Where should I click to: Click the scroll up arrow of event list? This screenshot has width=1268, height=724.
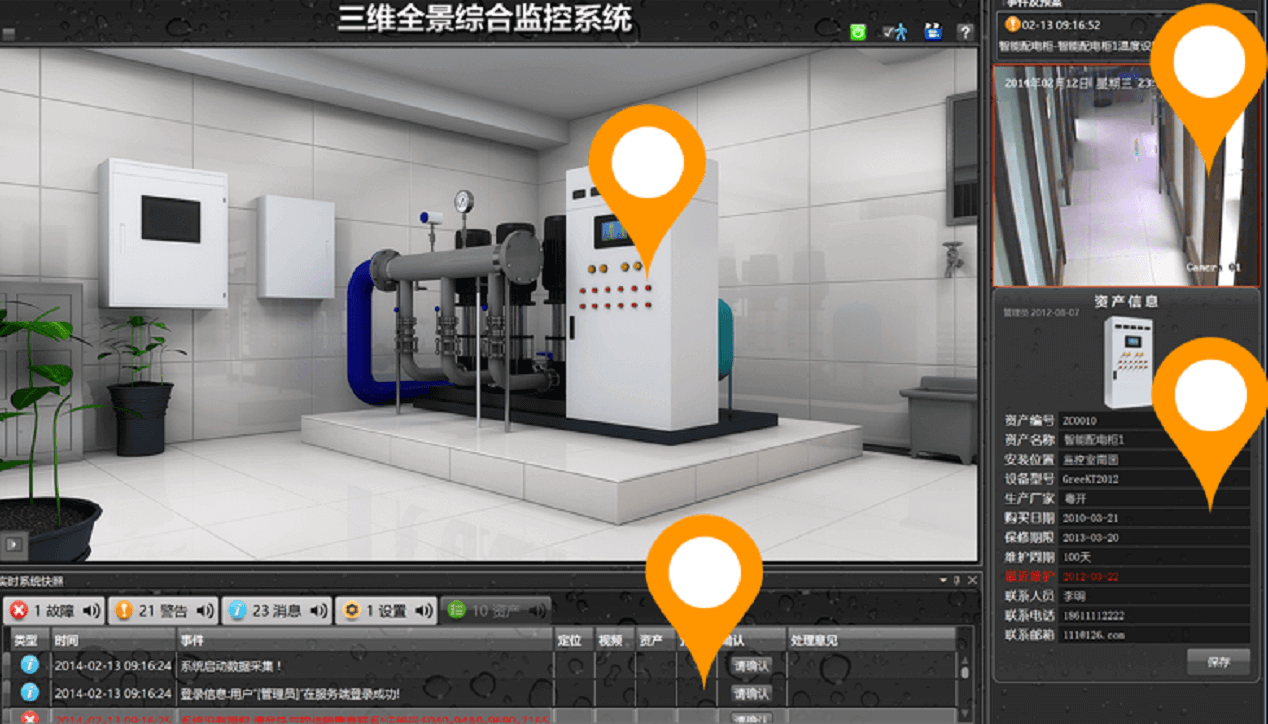tap(965, 658)
